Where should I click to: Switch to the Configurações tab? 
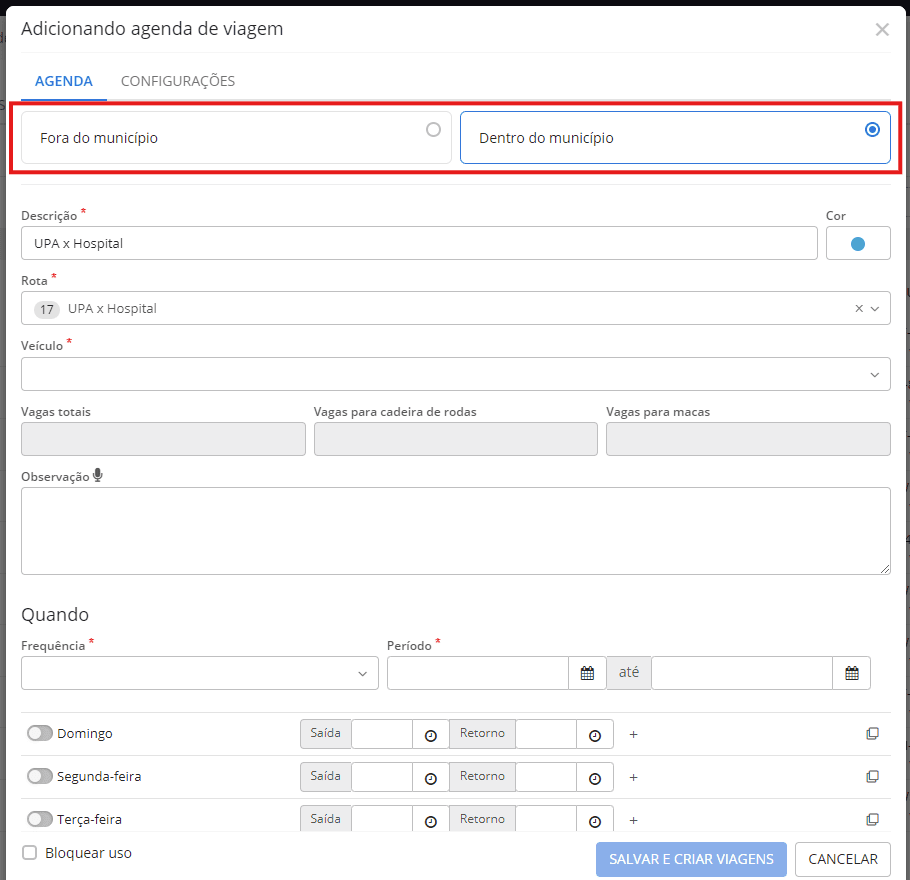178,81
